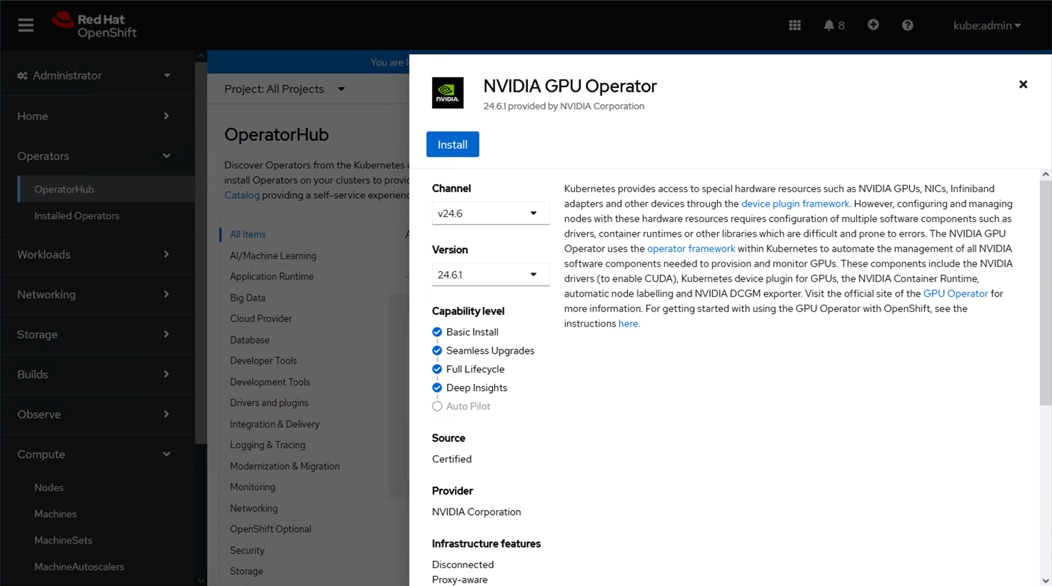Click the panel scroll-down arrow

pyautogui.click(x=1045, y=581)
